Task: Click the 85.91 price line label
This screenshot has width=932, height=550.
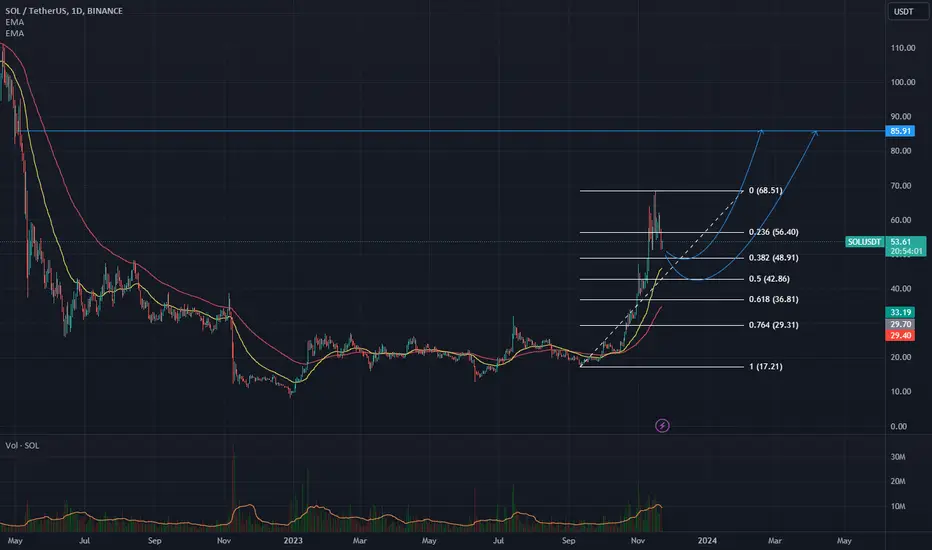Action: (x=900, y=131)
